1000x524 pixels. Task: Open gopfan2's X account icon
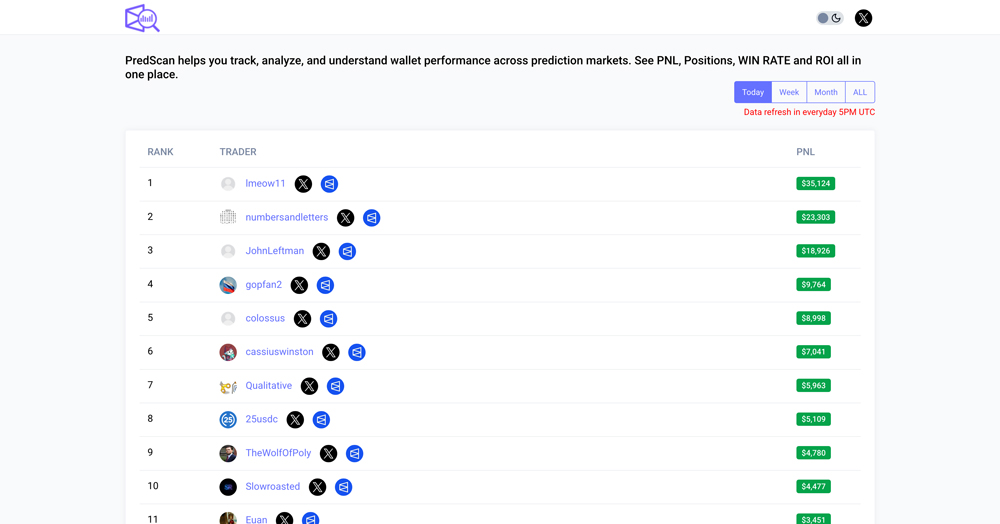[x=299, y=285]
